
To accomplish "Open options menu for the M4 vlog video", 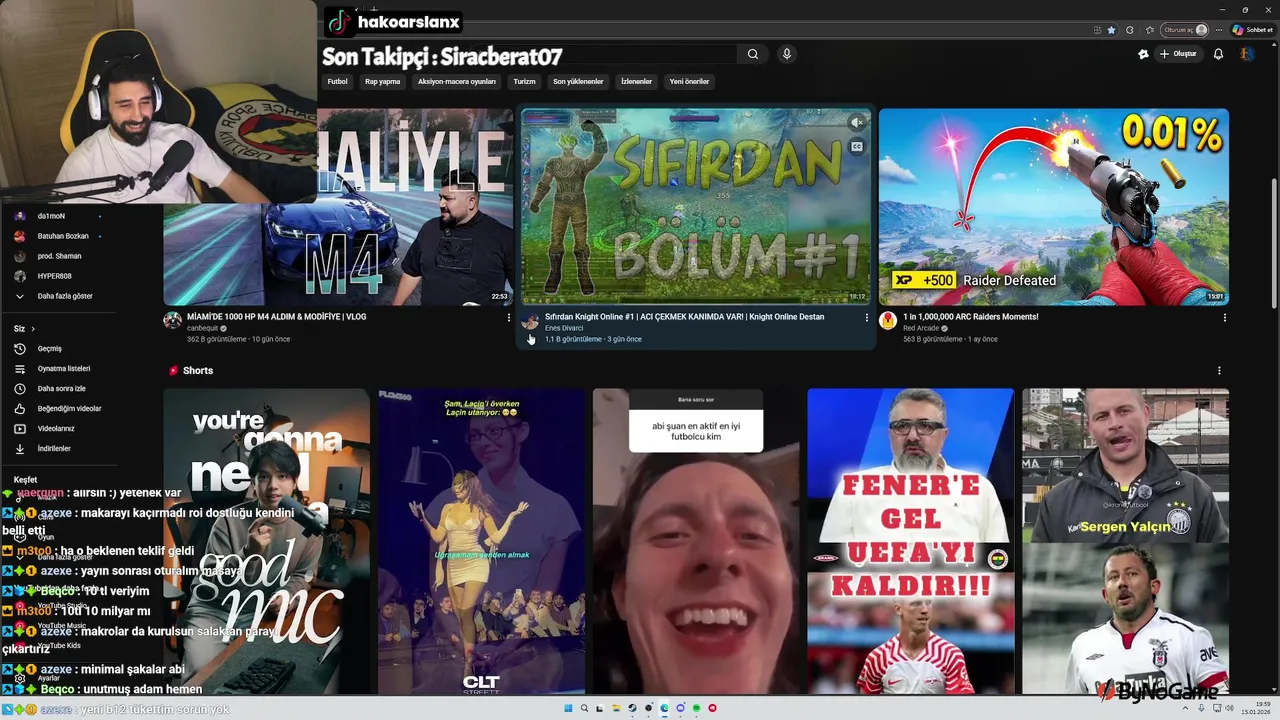I will (x=509, y=317).
